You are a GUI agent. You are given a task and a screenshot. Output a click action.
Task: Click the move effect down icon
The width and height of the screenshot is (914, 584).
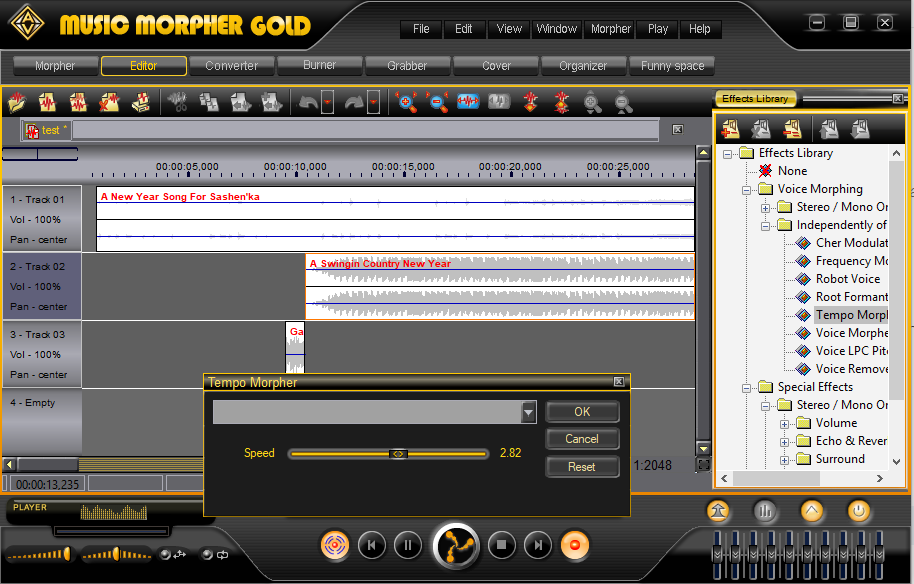[x=860, y=129]
